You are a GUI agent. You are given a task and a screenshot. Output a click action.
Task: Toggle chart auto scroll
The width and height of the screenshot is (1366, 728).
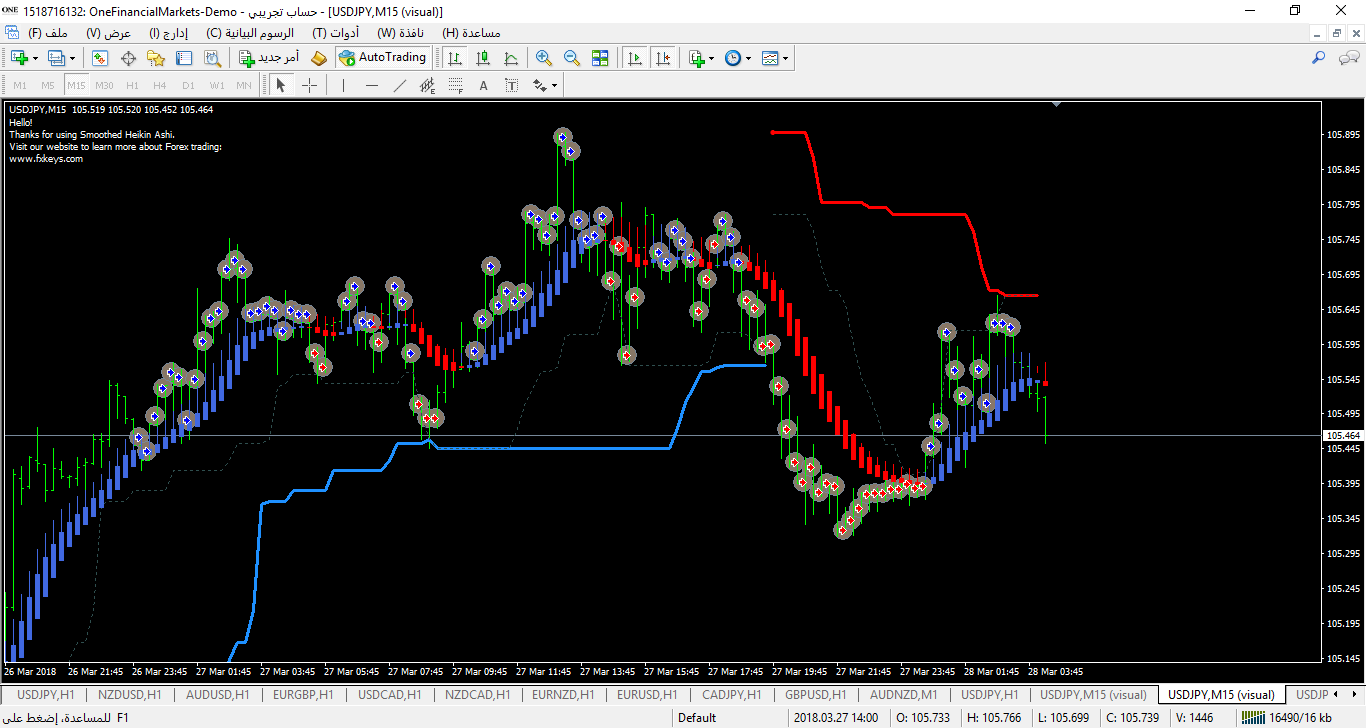(635, 58)
